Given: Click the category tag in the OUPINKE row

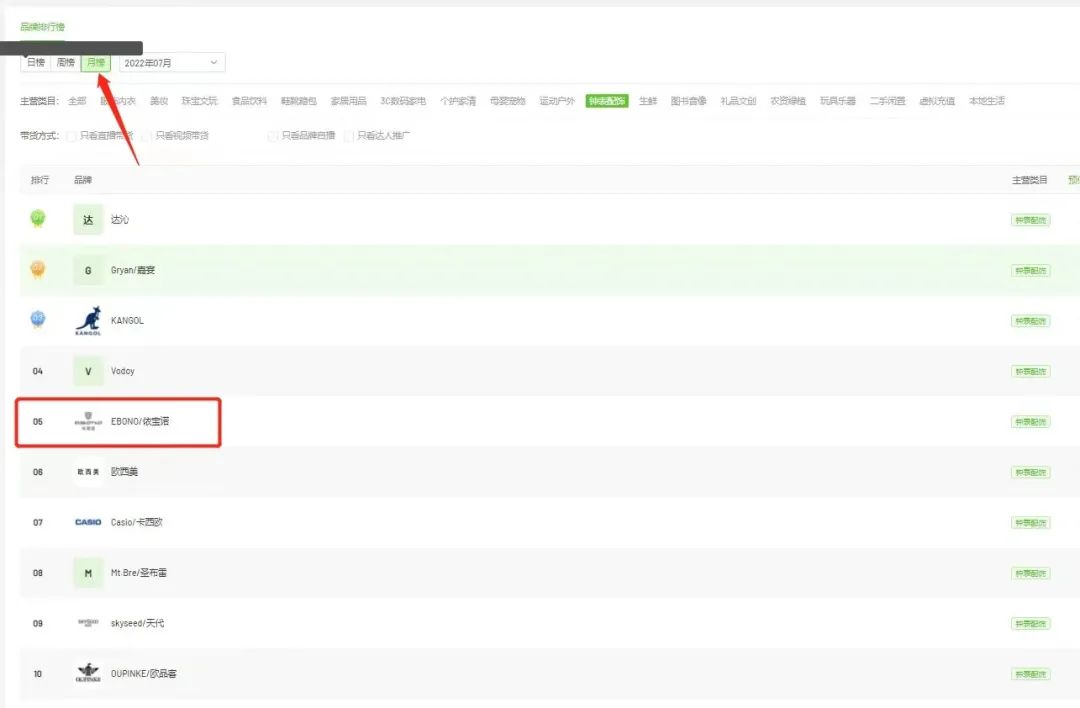Looking at the screenshot, I should [x=1030, y=674].
